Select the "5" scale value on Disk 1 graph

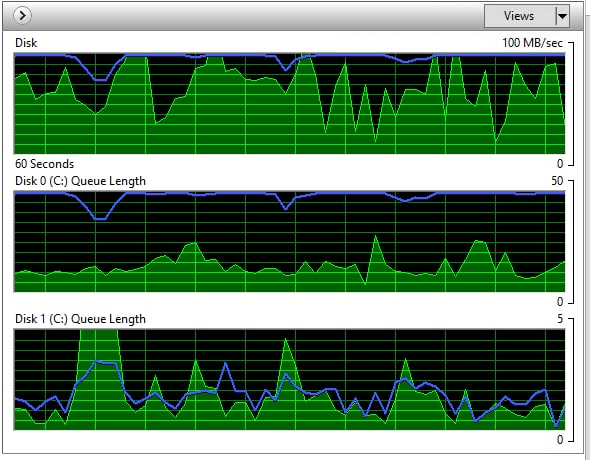[560, 319]
